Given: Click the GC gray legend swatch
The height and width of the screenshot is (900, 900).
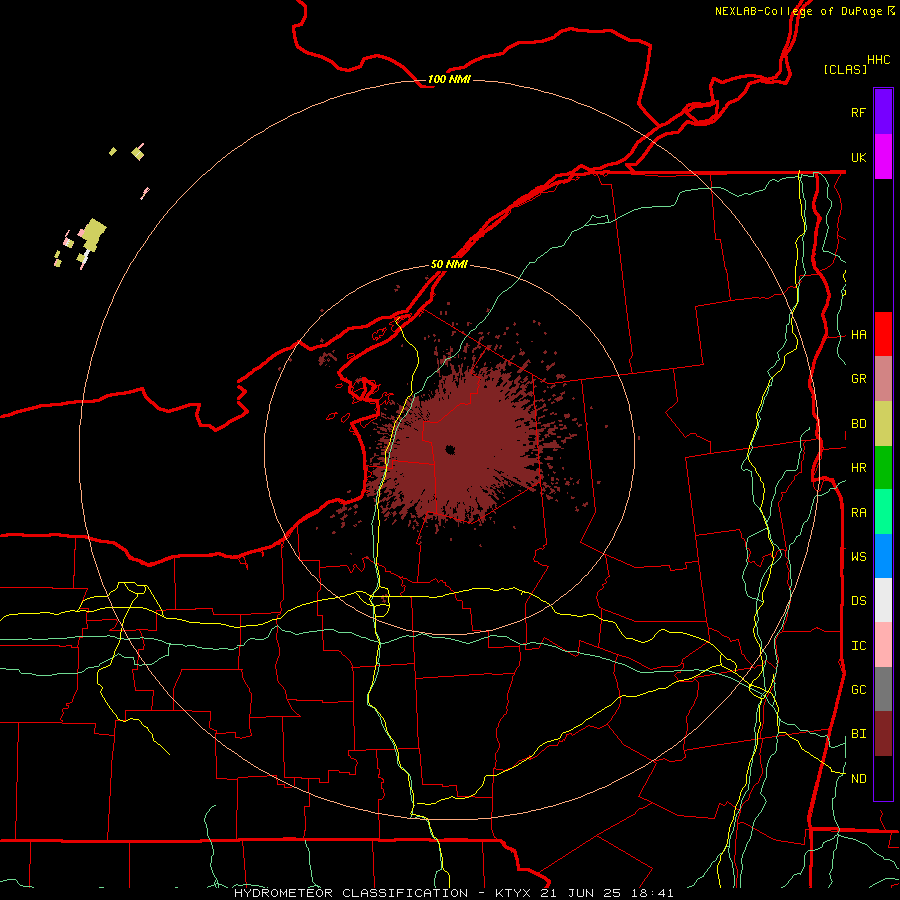Looking at the screenshot, I should click(883, 689).
